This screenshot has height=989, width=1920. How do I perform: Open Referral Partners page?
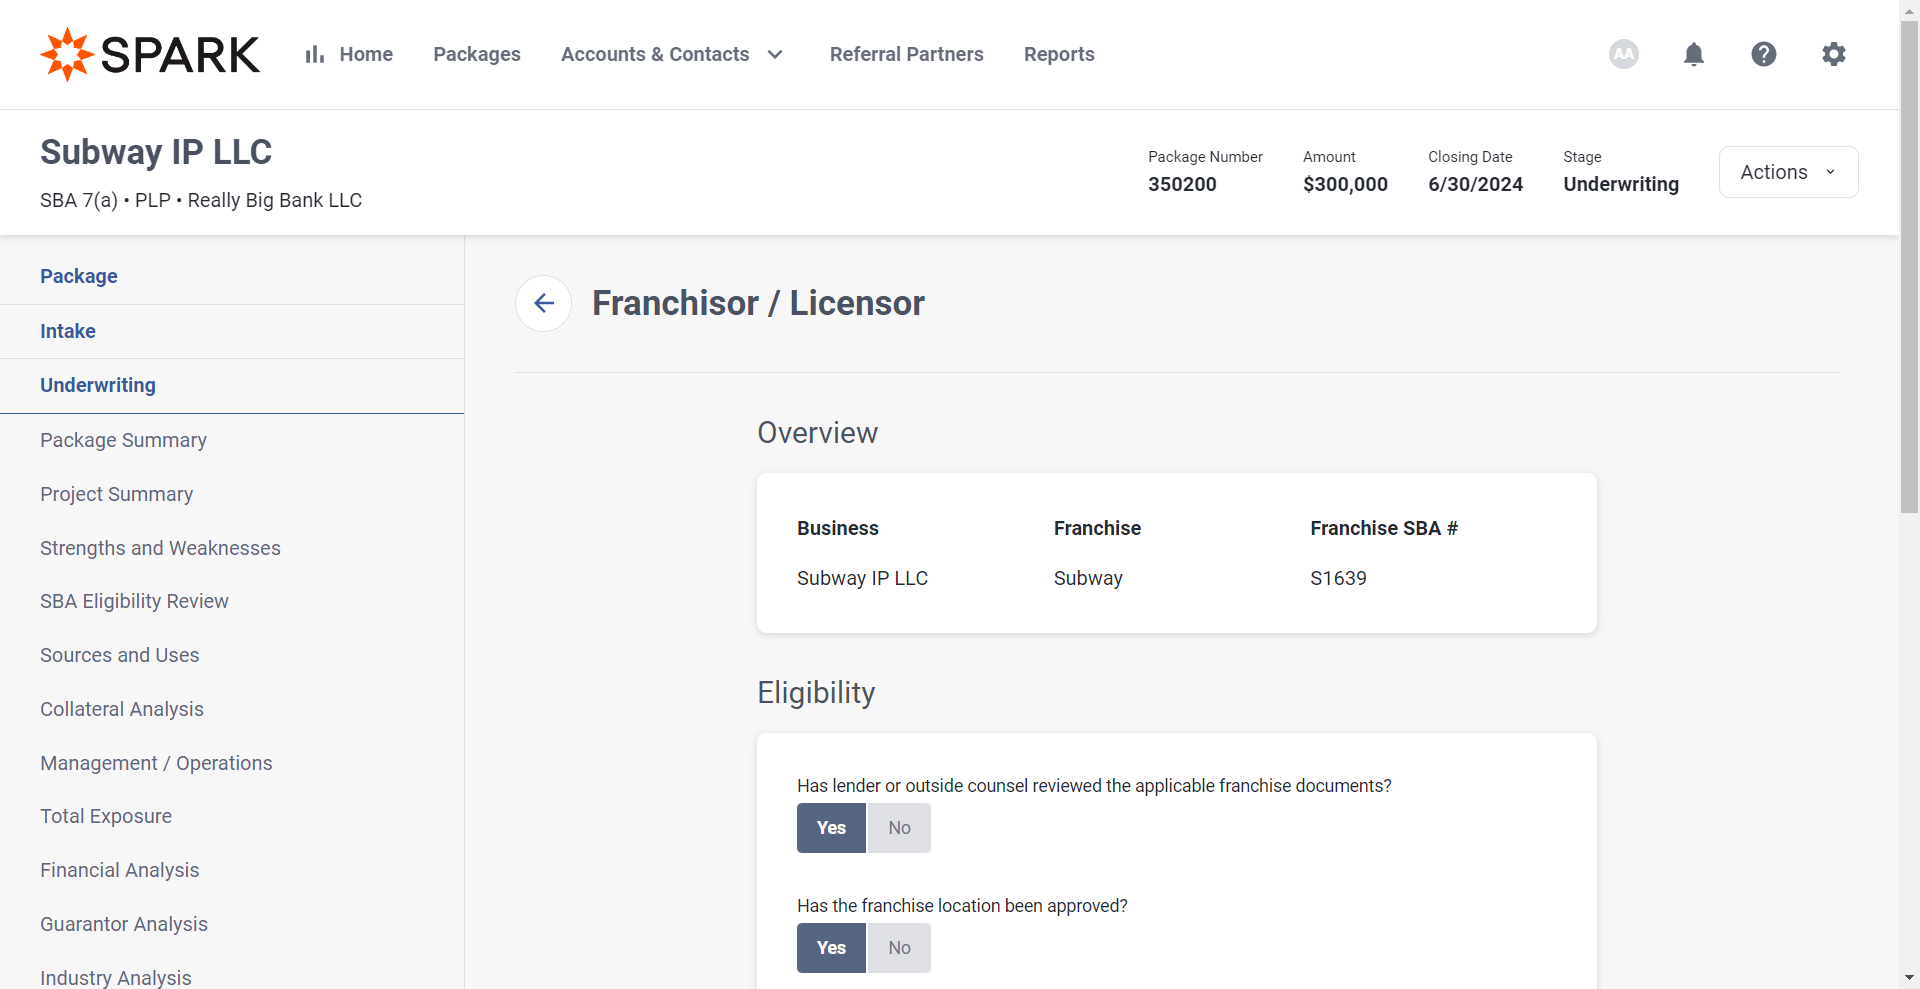coord(907,54)
